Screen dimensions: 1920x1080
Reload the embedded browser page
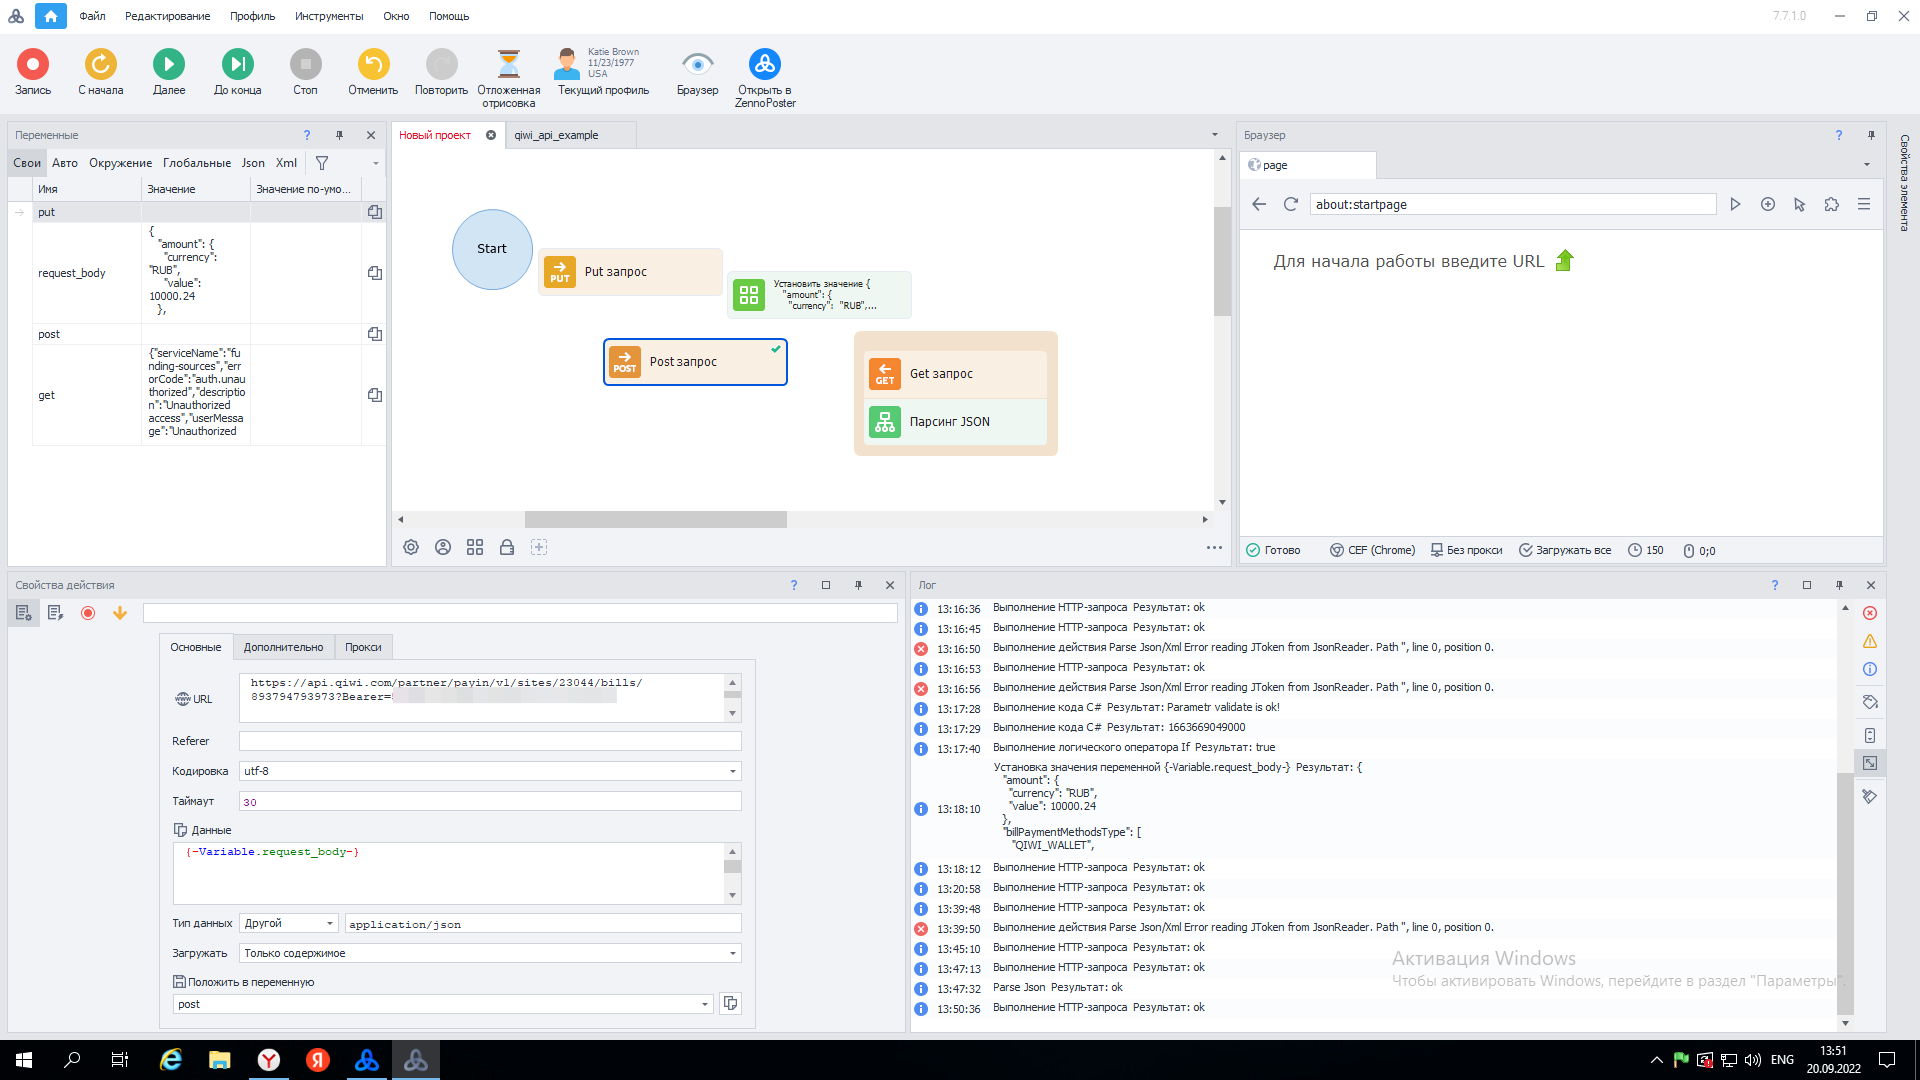[x=1291, y=204]
